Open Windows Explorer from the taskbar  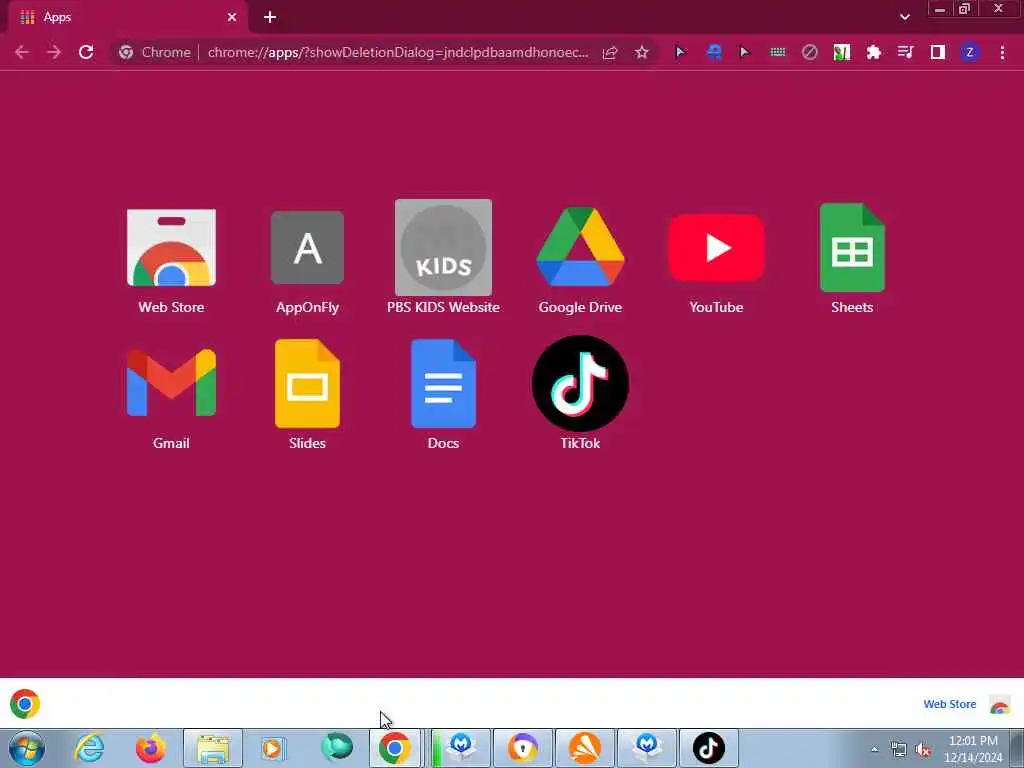[213, 748]
